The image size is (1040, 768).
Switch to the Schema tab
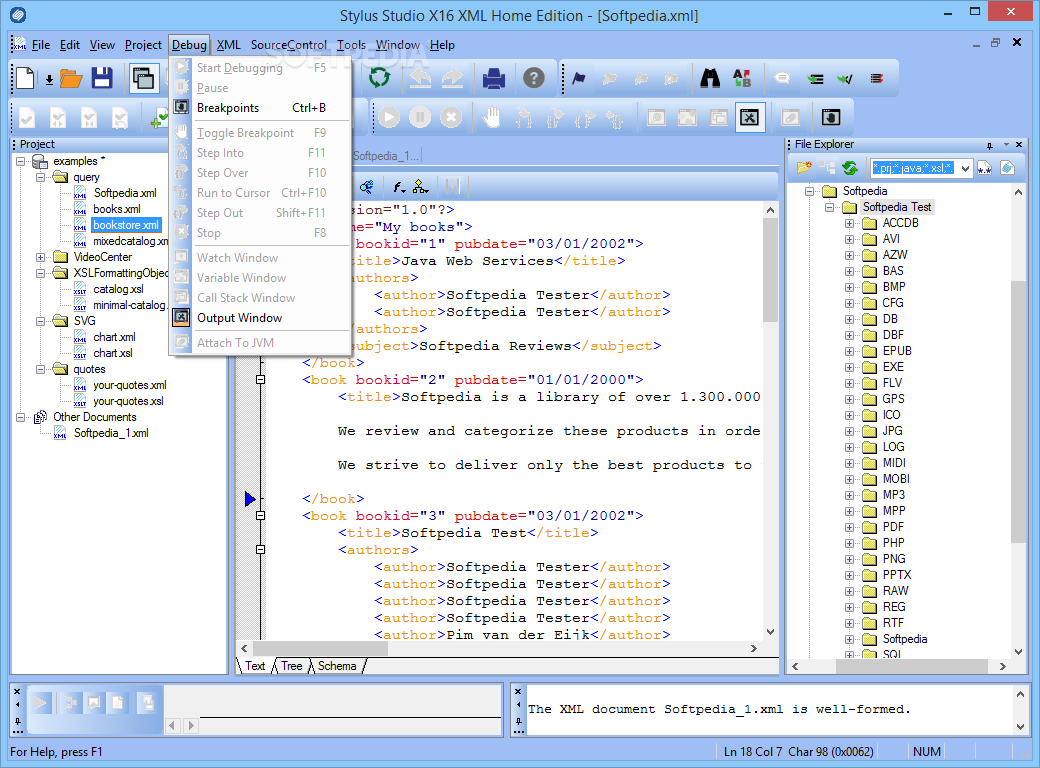click(337, 666)
